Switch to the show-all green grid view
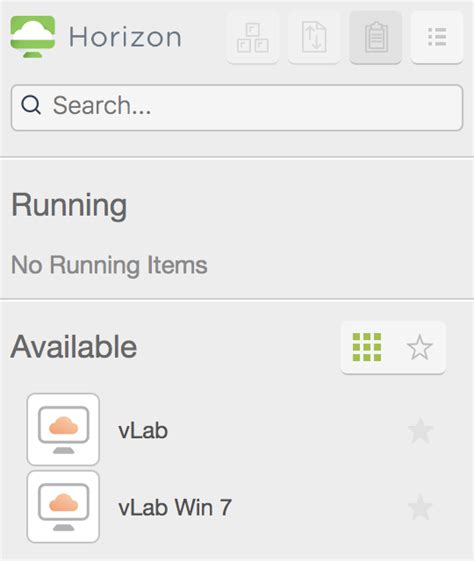Screen dimensions: 474x561 [367, 347]
